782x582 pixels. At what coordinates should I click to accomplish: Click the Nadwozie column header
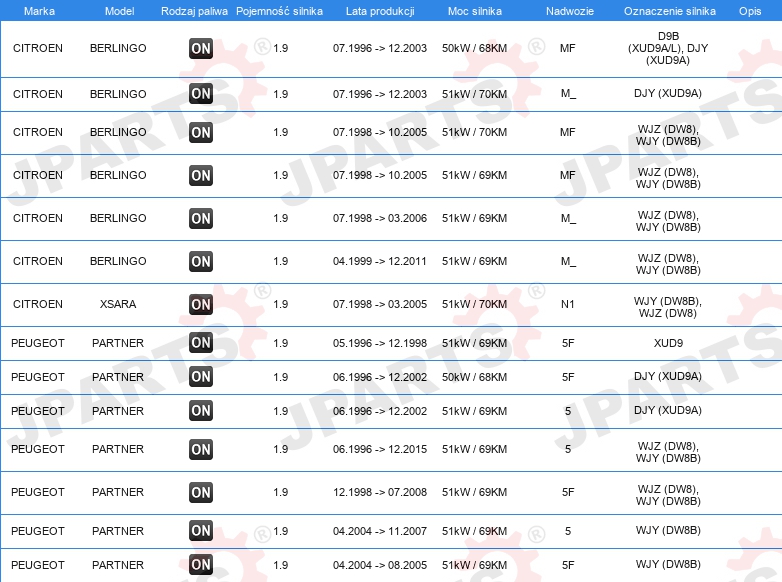point(570,11)
